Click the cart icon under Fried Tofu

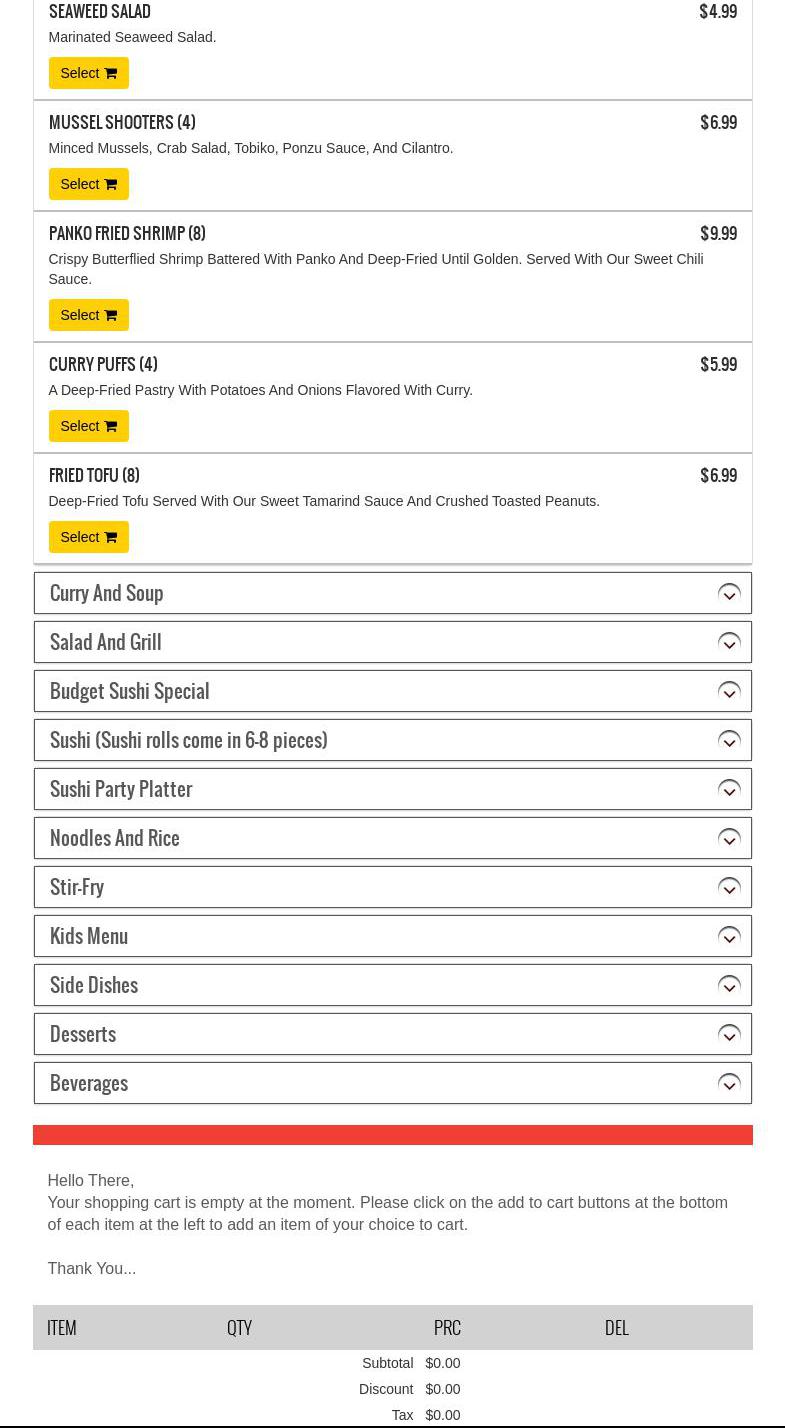110,537
